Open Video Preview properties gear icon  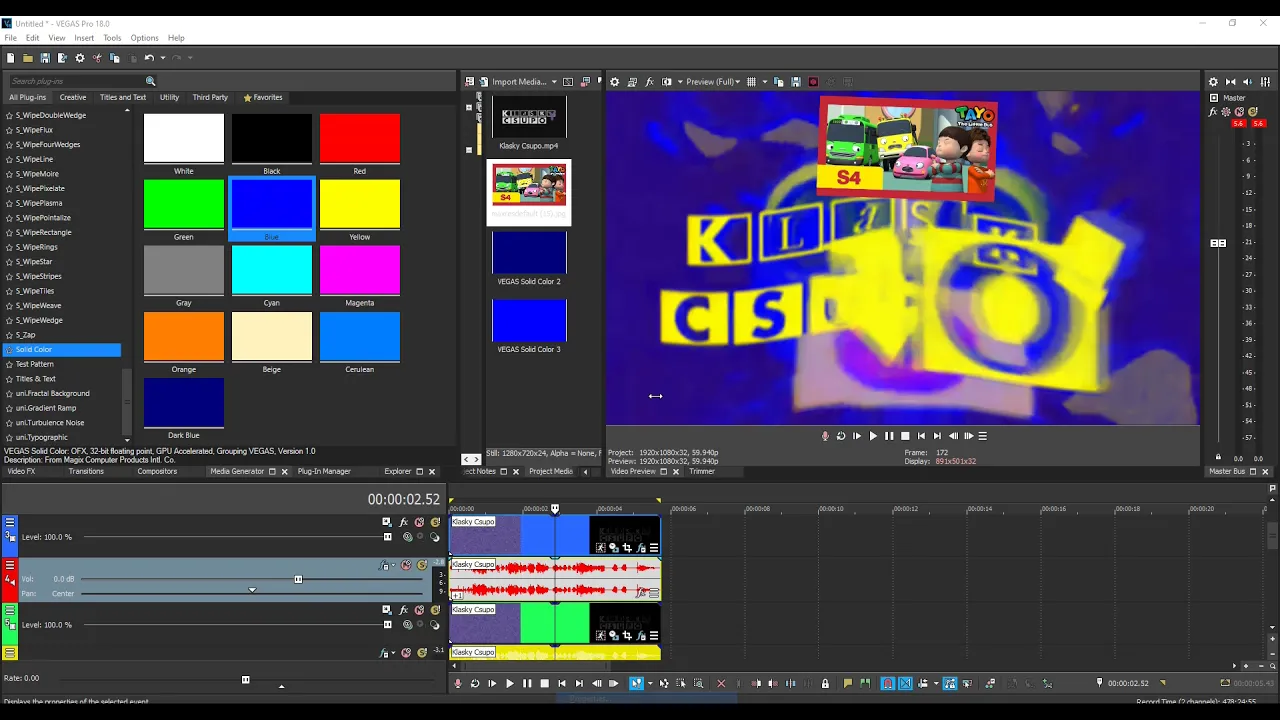click(x=614, y=82)
